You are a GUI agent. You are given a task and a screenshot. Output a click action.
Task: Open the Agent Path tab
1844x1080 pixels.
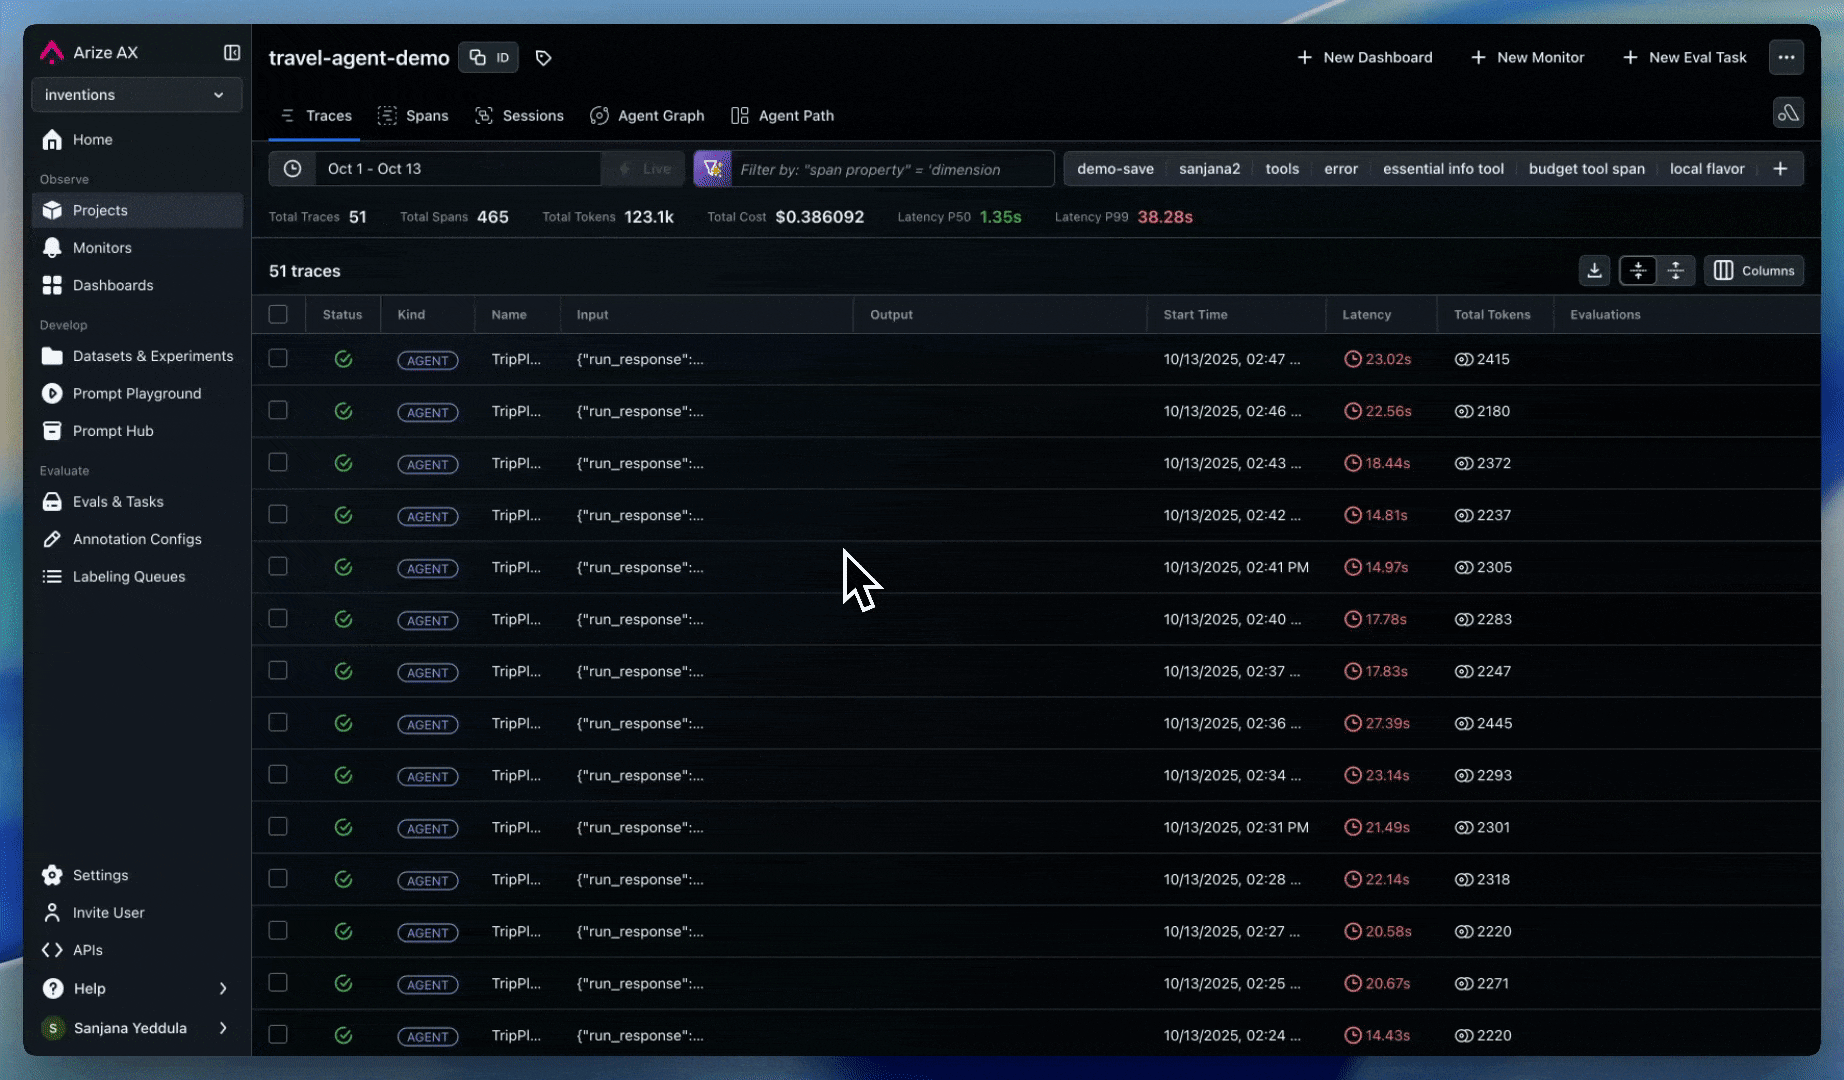pos(783,116)
